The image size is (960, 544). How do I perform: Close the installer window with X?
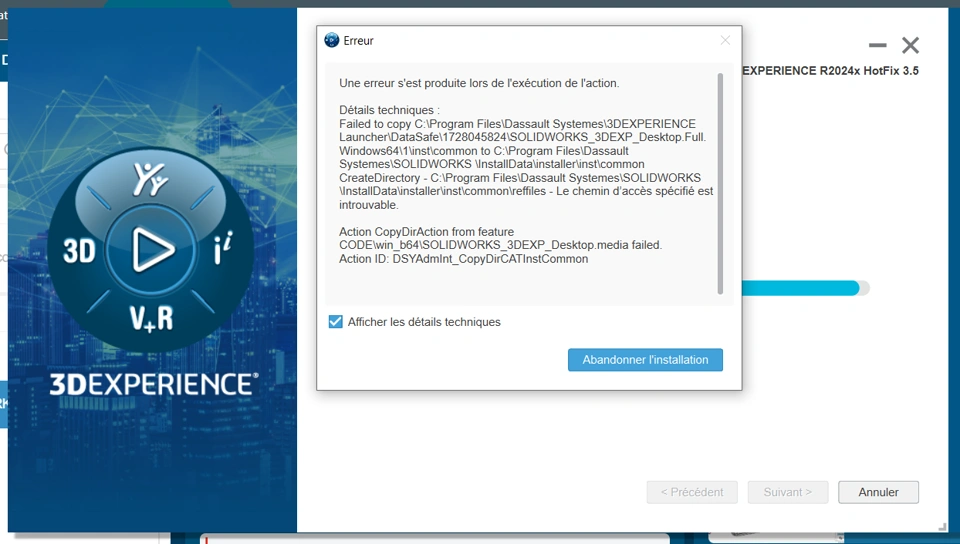click(910, 45)
